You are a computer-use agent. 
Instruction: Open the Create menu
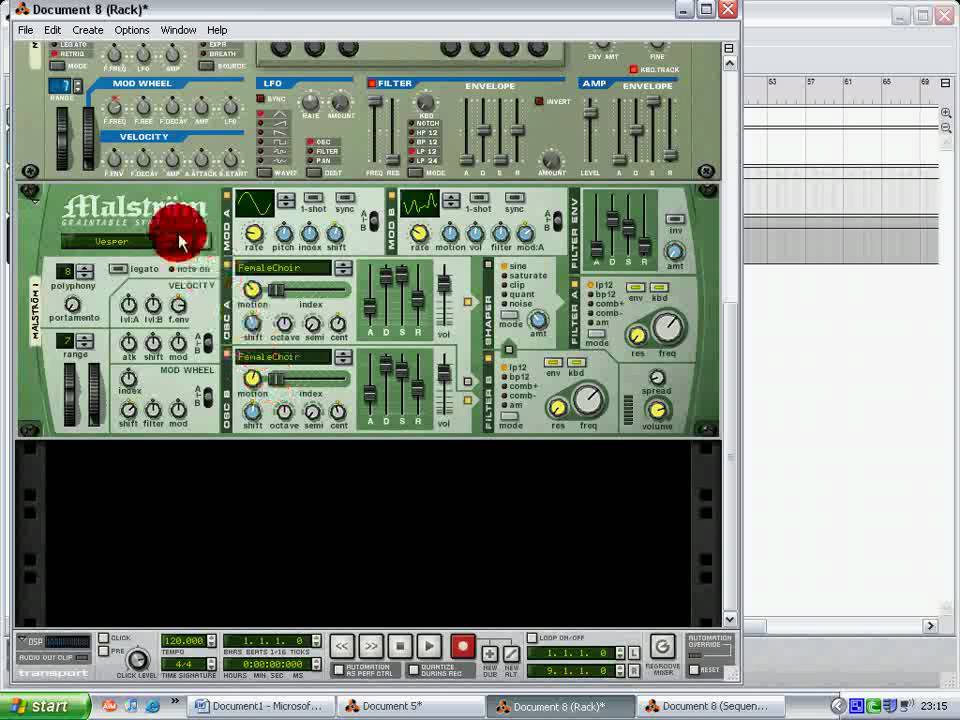pos(88,30)
